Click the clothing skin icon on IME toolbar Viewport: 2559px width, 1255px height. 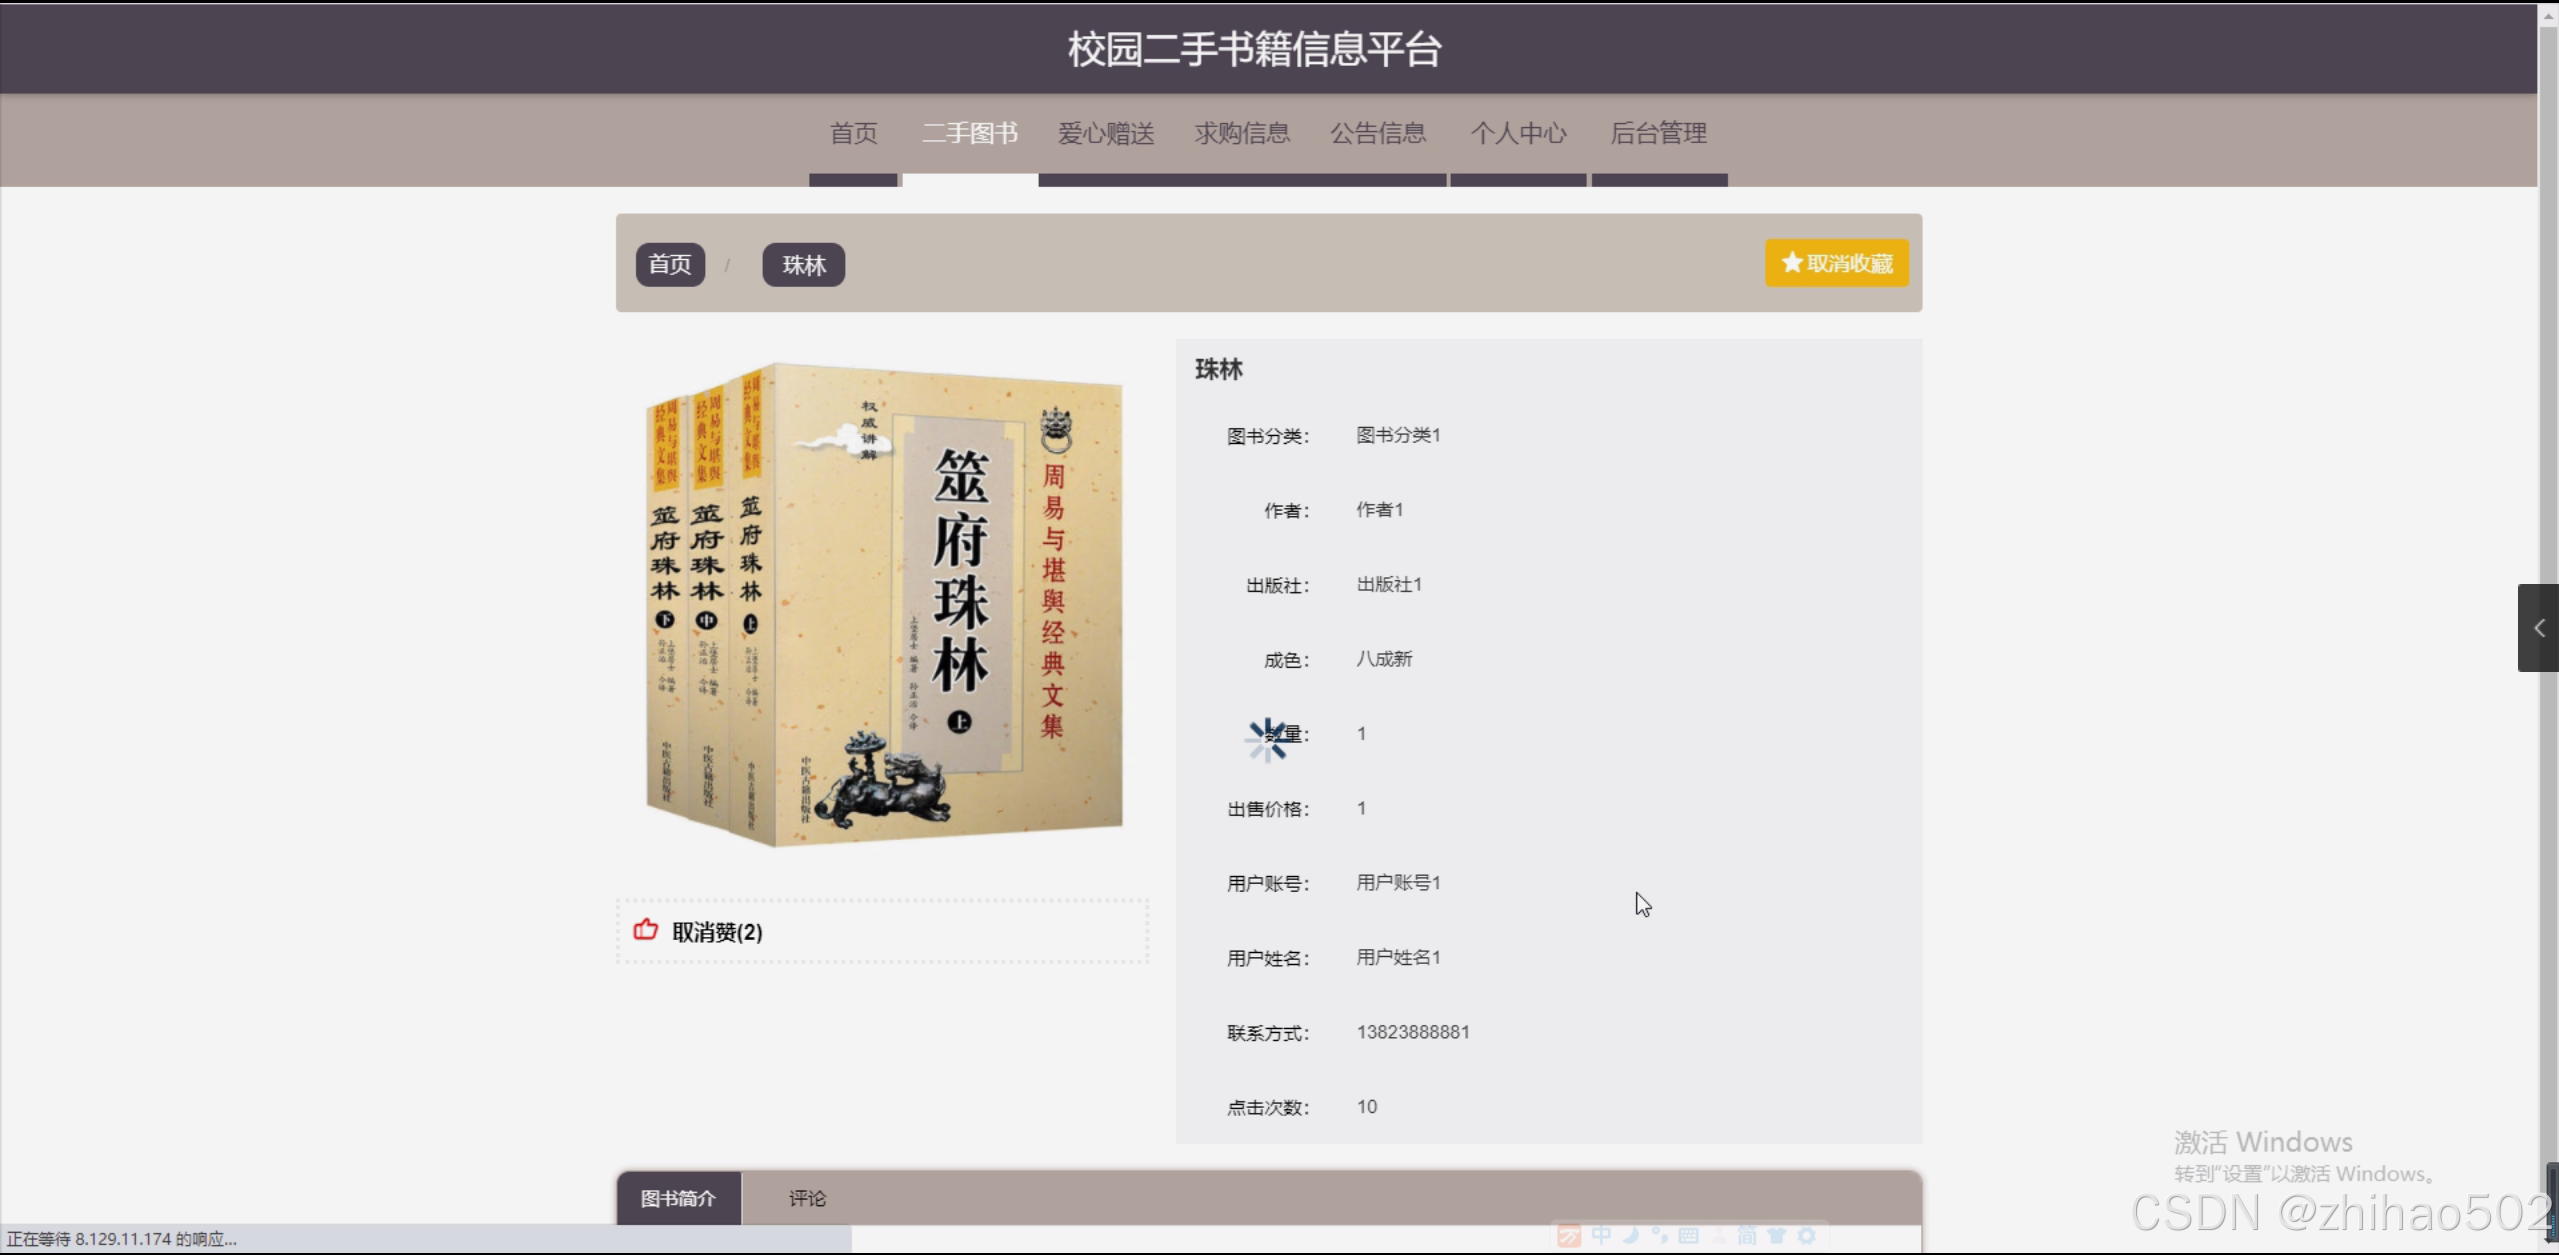(1776, 1236)
